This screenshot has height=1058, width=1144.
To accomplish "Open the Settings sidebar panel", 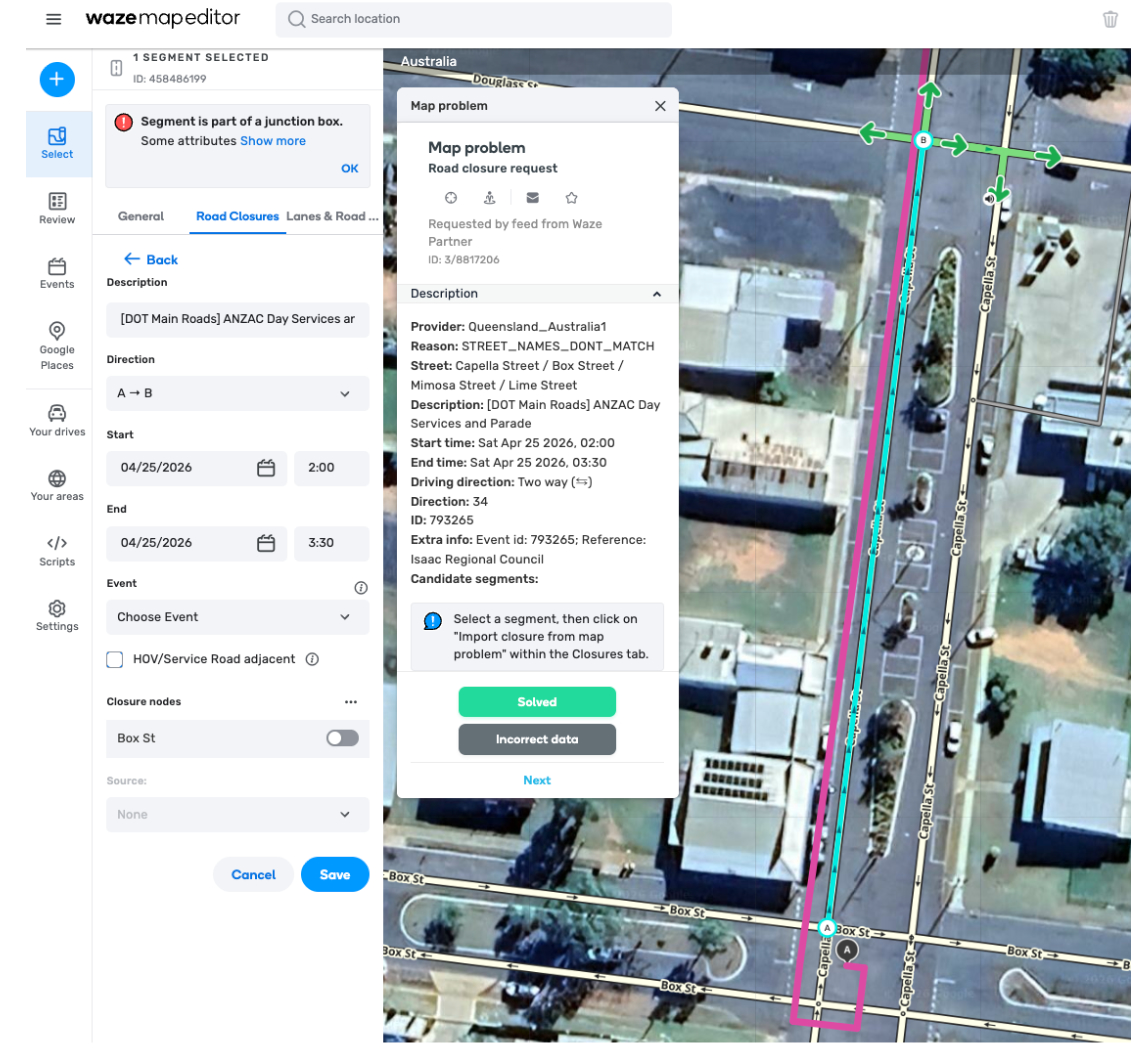I will tap(57, 616).
